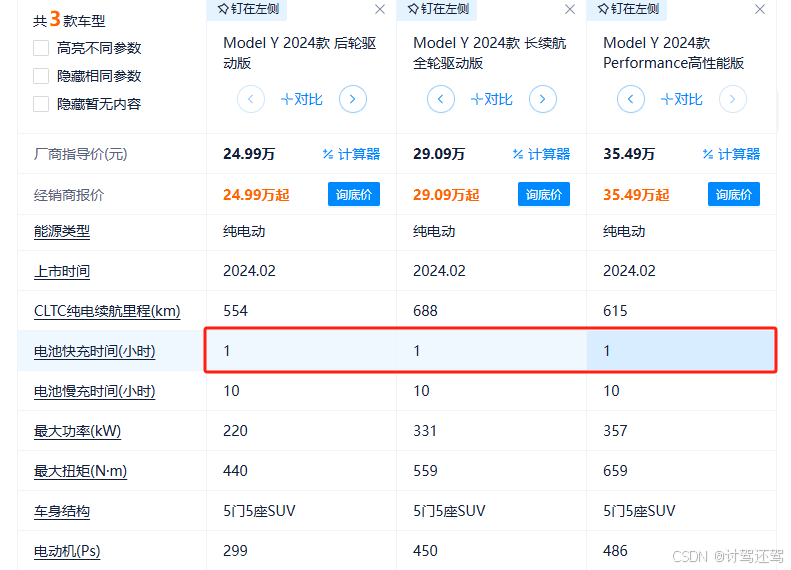Open the 最大功率(kW) parameter link
Screen dimensions: 791x570
[x=78, y=431]
